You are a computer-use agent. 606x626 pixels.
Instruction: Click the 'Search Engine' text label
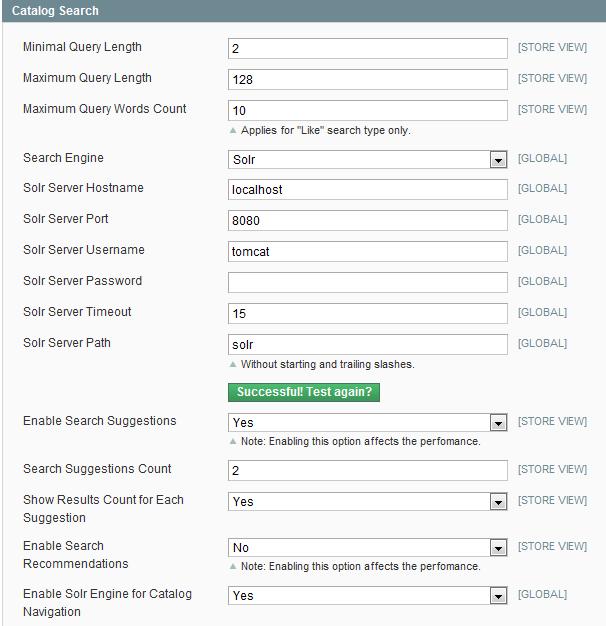[63, 158]
